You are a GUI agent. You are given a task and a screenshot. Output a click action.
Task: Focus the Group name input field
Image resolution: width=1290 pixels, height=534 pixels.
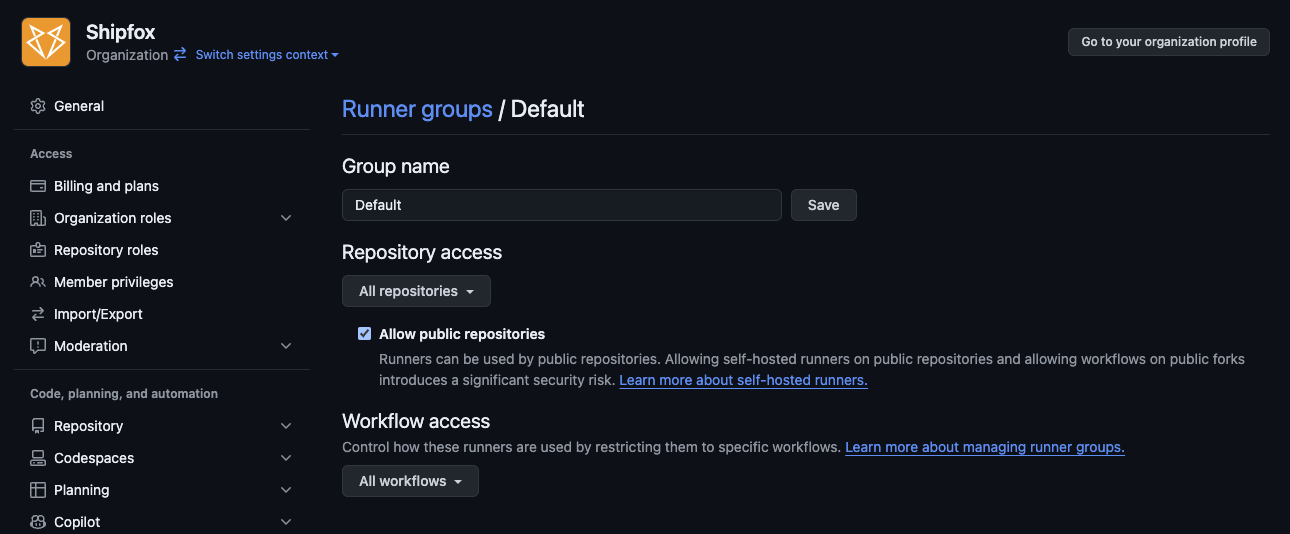[x=562, y=205]
